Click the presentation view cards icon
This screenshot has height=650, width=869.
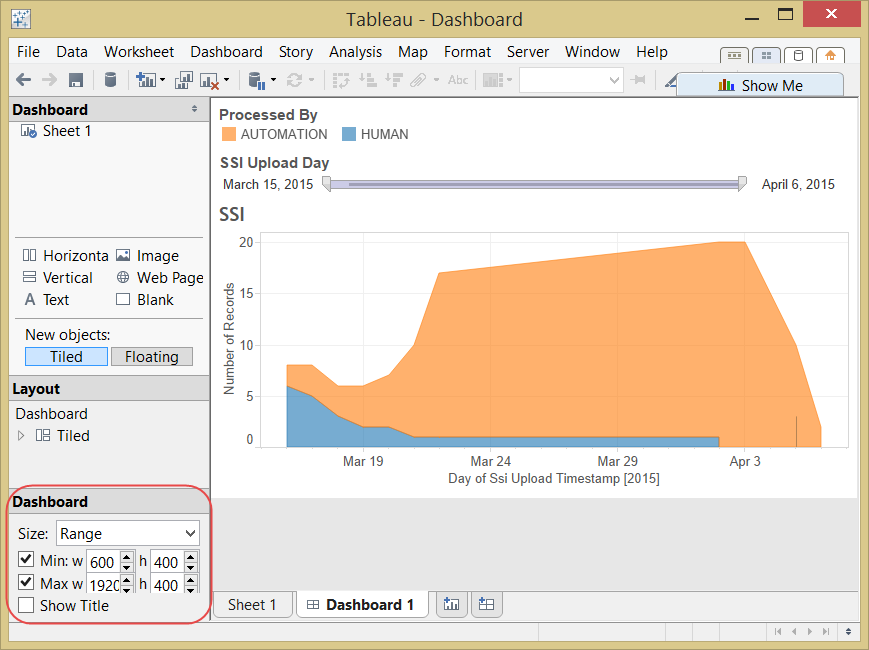point(493,80)
